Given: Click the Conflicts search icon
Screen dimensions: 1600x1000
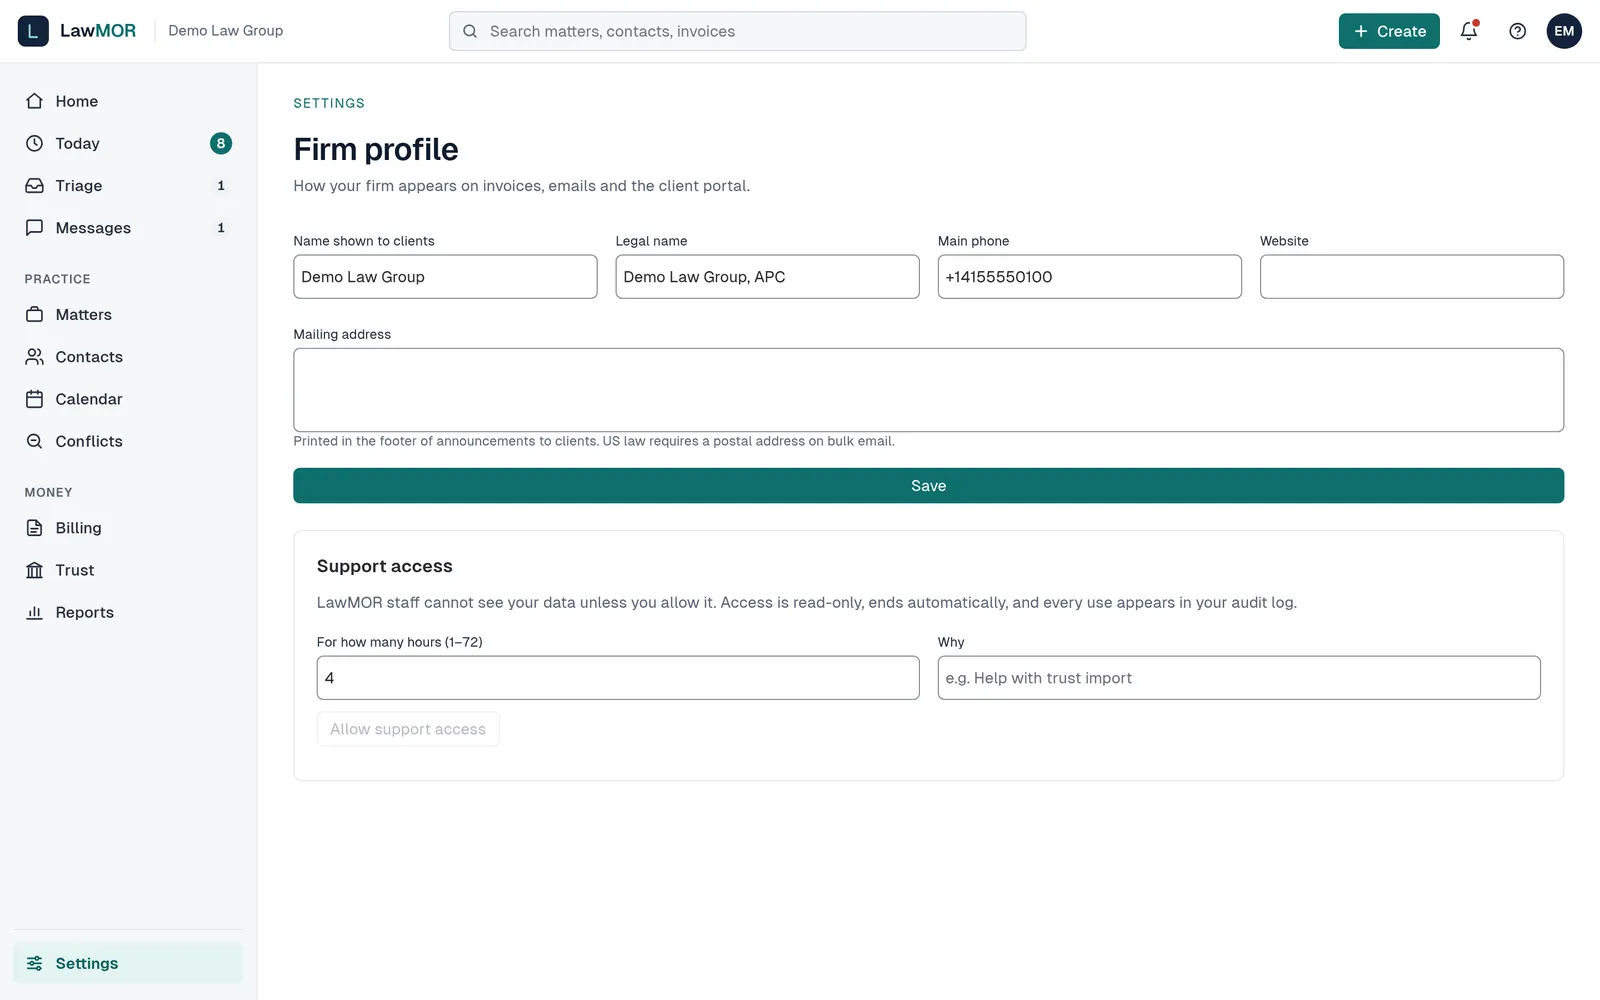Looking at the screenshot, I should coord(35,441).
